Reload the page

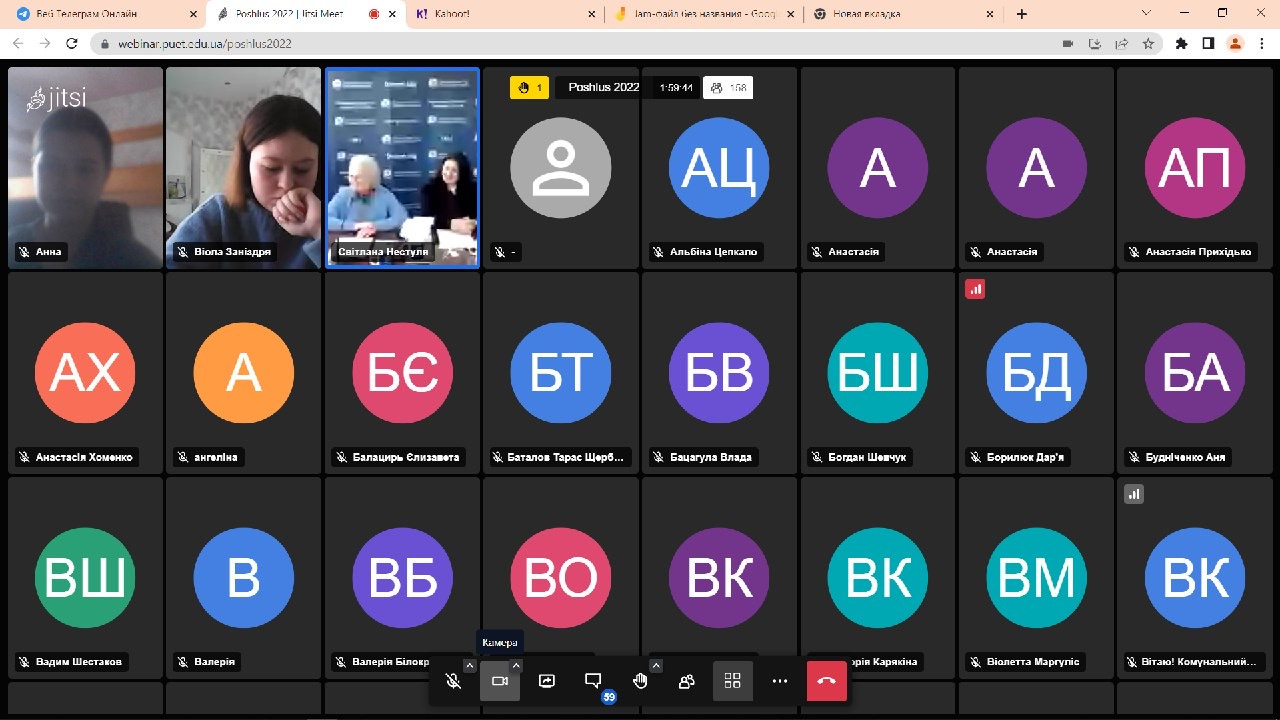point(72,44)
